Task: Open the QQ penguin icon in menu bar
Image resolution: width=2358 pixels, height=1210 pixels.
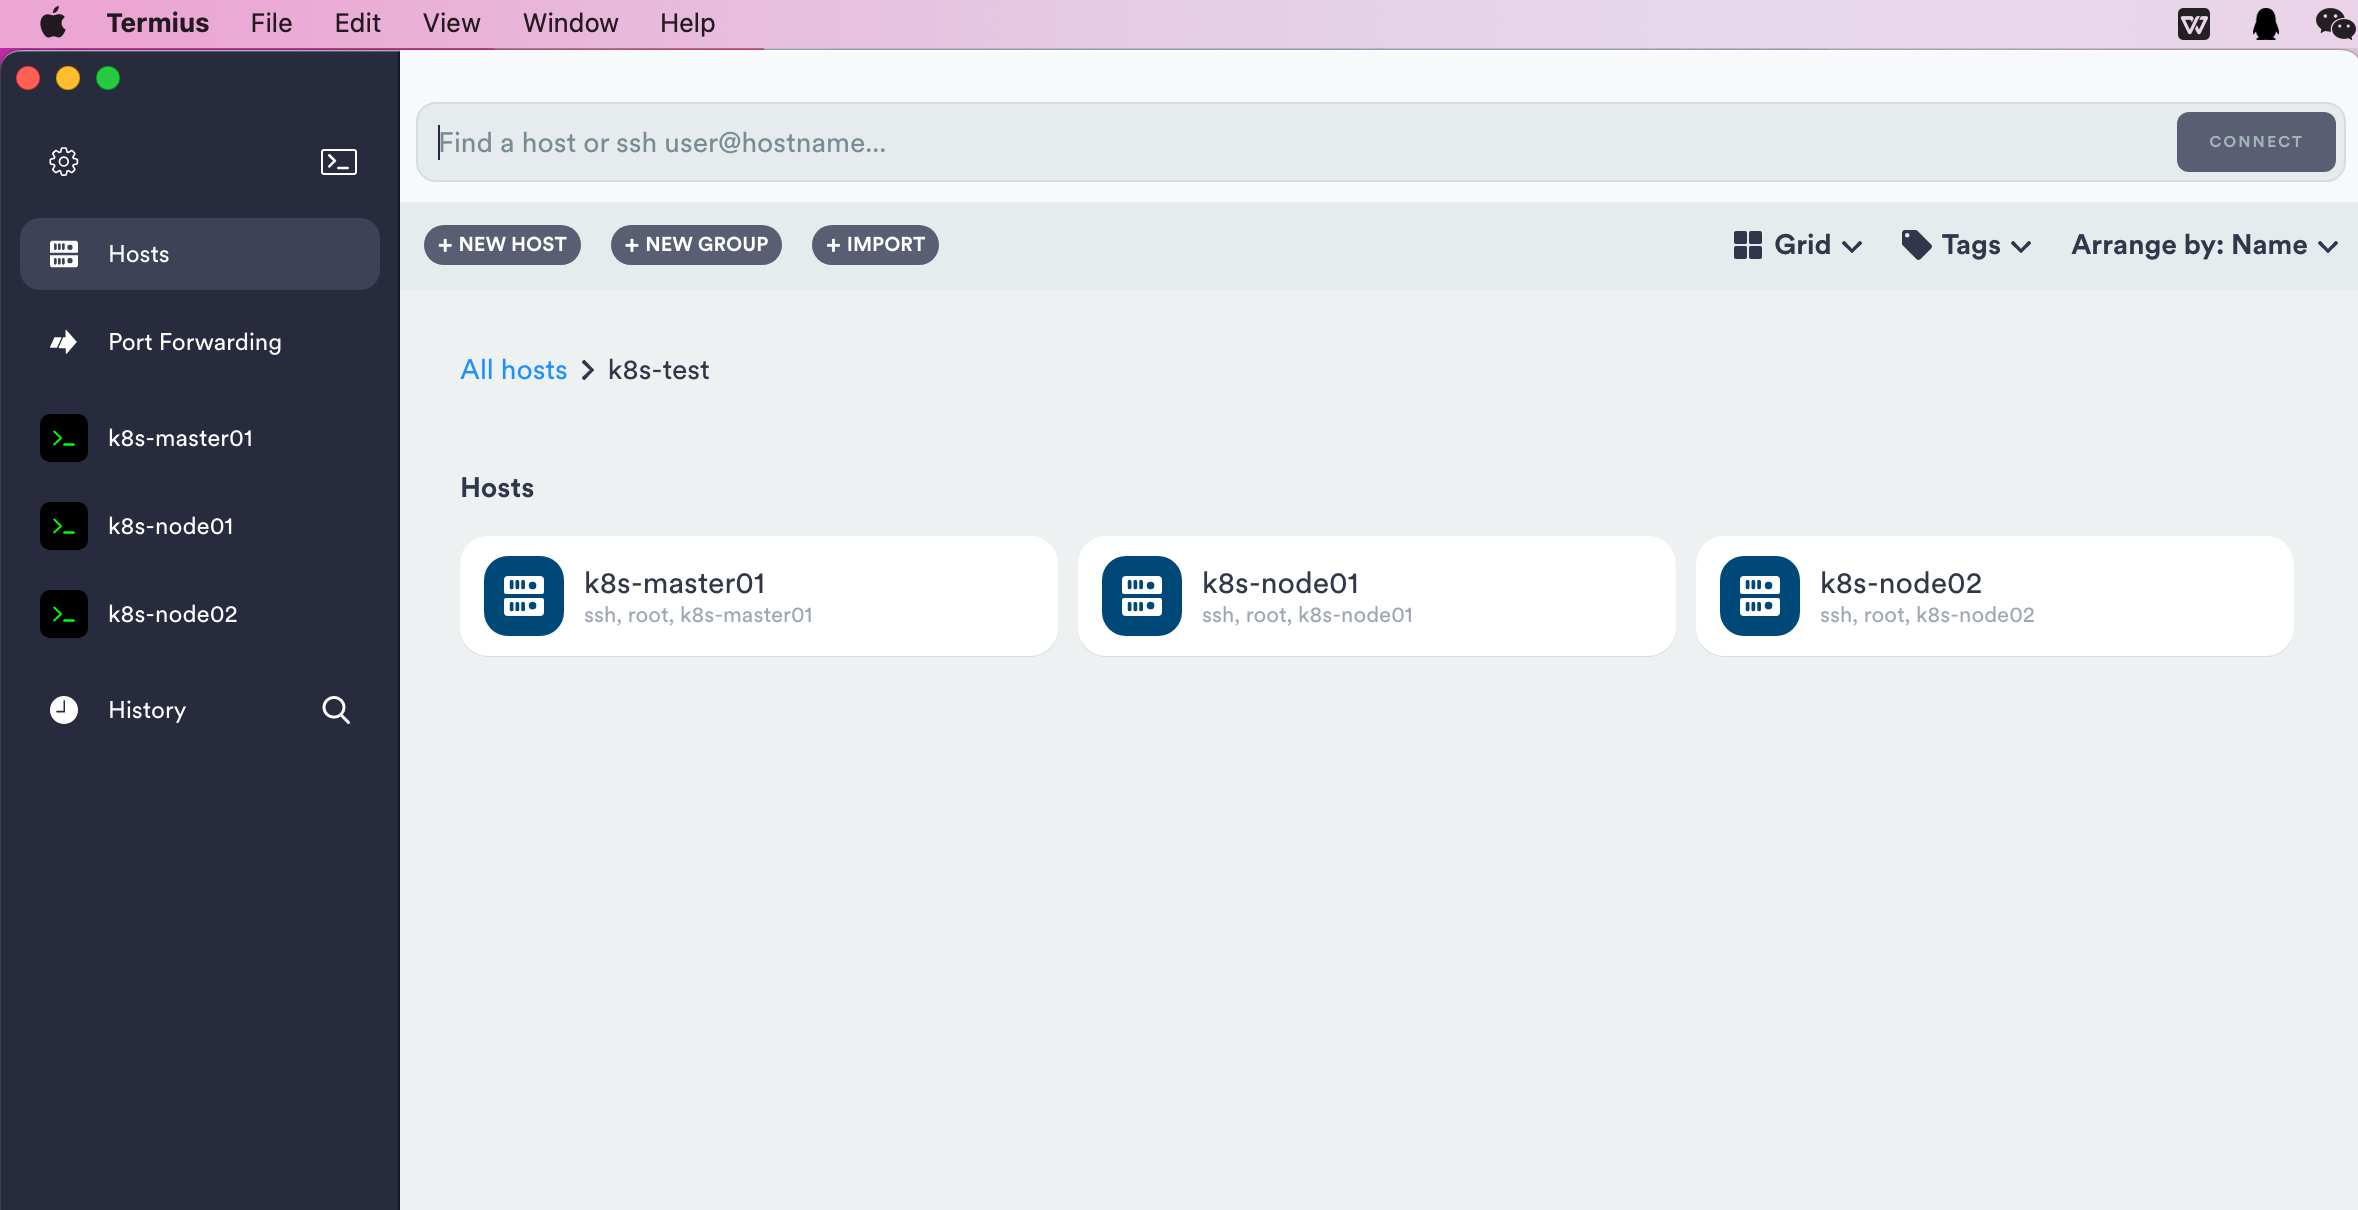Action: point(2266,23)
